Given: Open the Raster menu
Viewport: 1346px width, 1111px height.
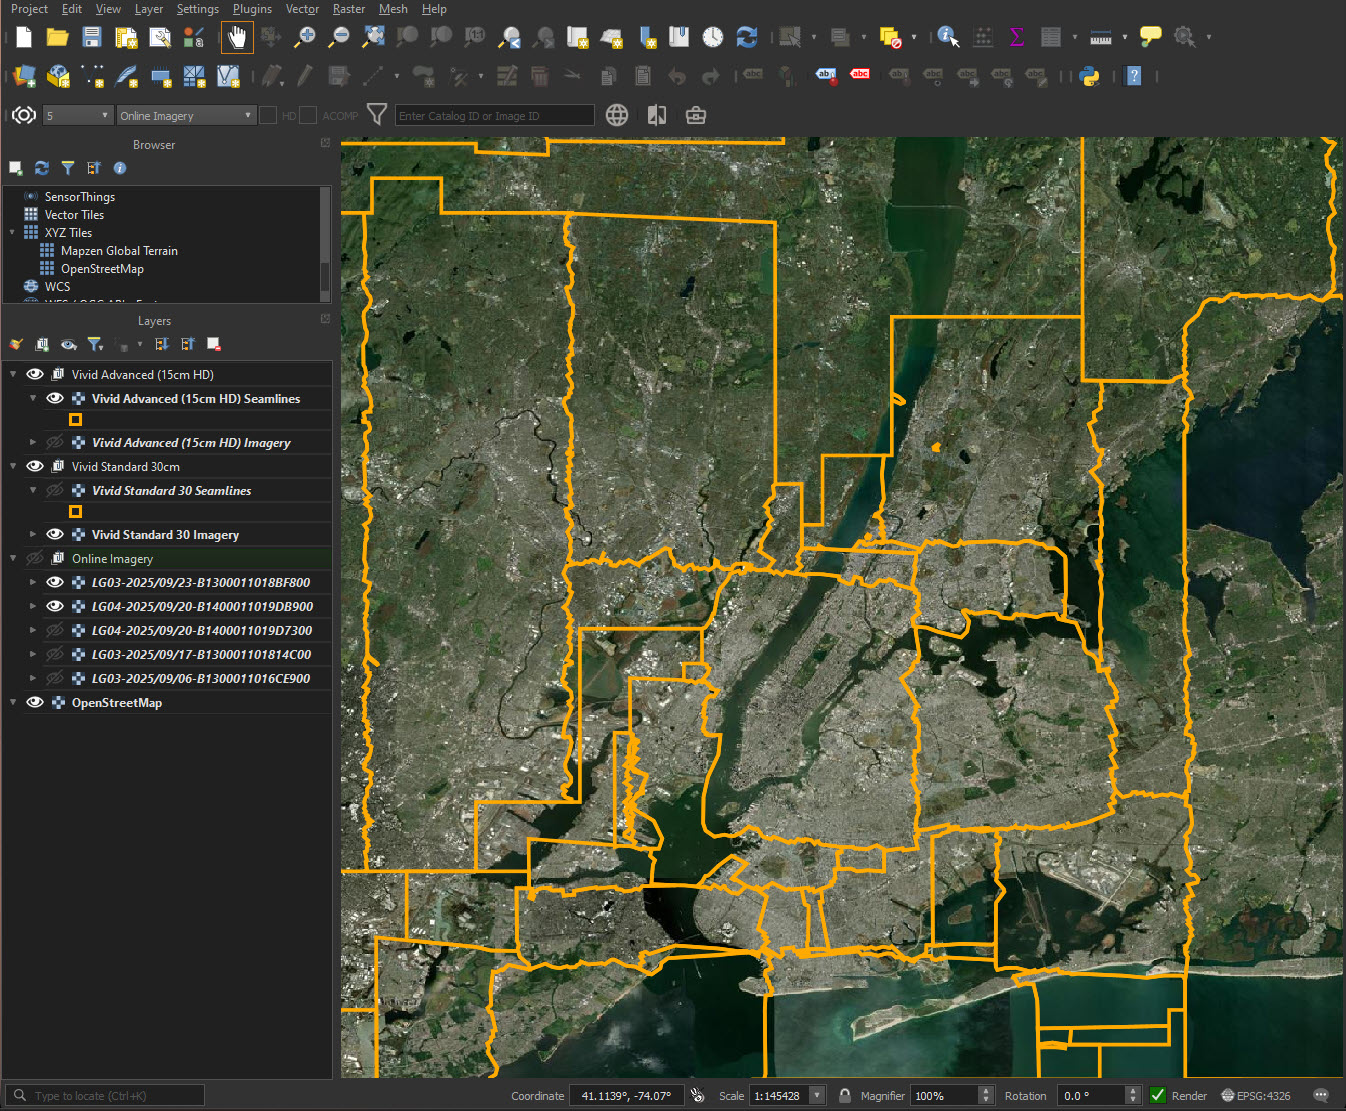Looking at the screenshot, I should pos(348,9).
